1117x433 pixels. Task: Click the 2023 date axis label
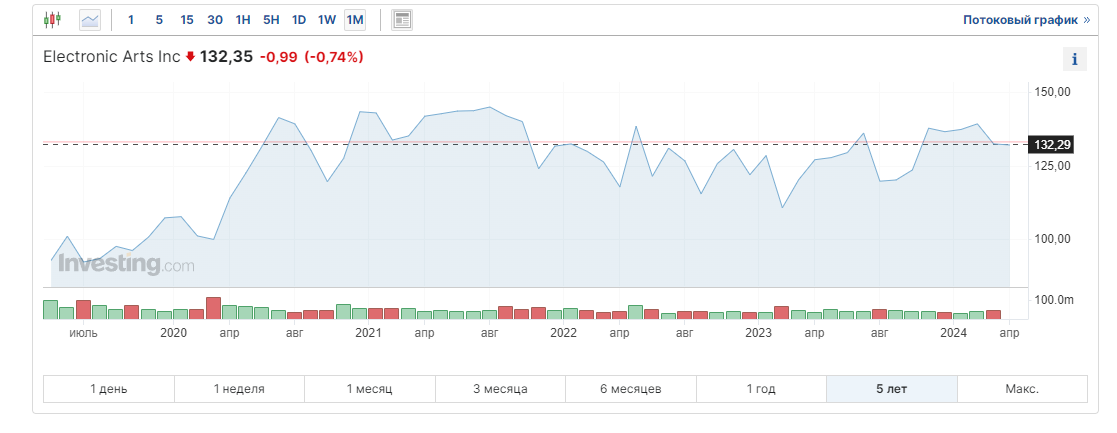point(759,333)
